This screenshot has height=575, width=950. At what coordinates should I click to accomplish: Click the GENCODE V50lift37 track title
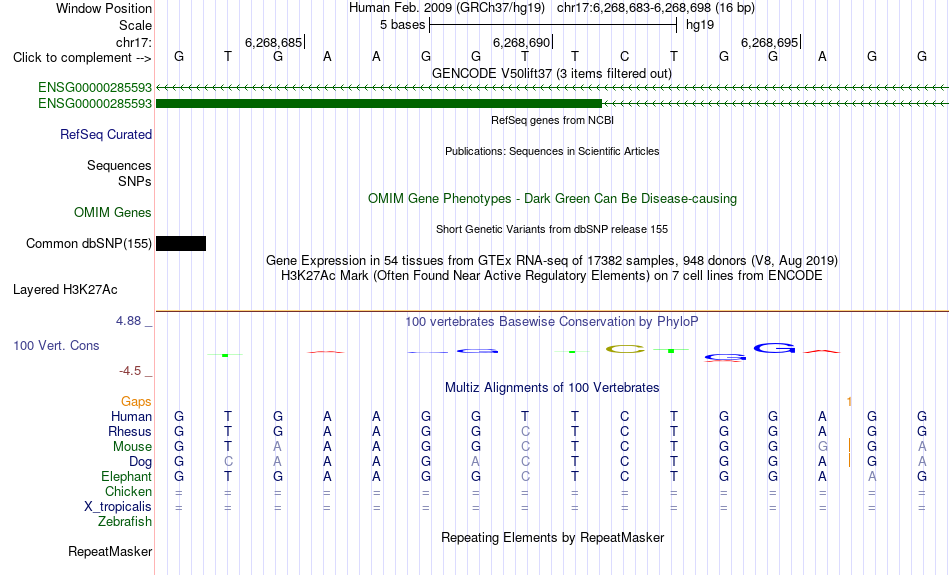(x=551, y=74)
